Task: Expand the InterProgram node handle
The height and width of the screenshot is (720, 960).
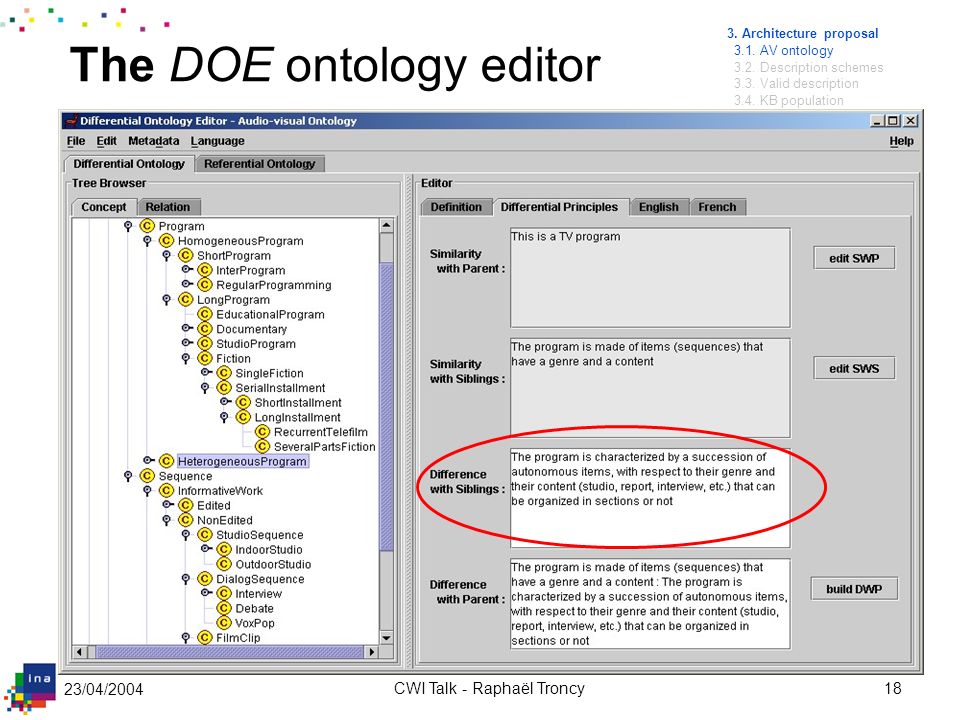Action: pyautogui.click(x=187, y=269)
